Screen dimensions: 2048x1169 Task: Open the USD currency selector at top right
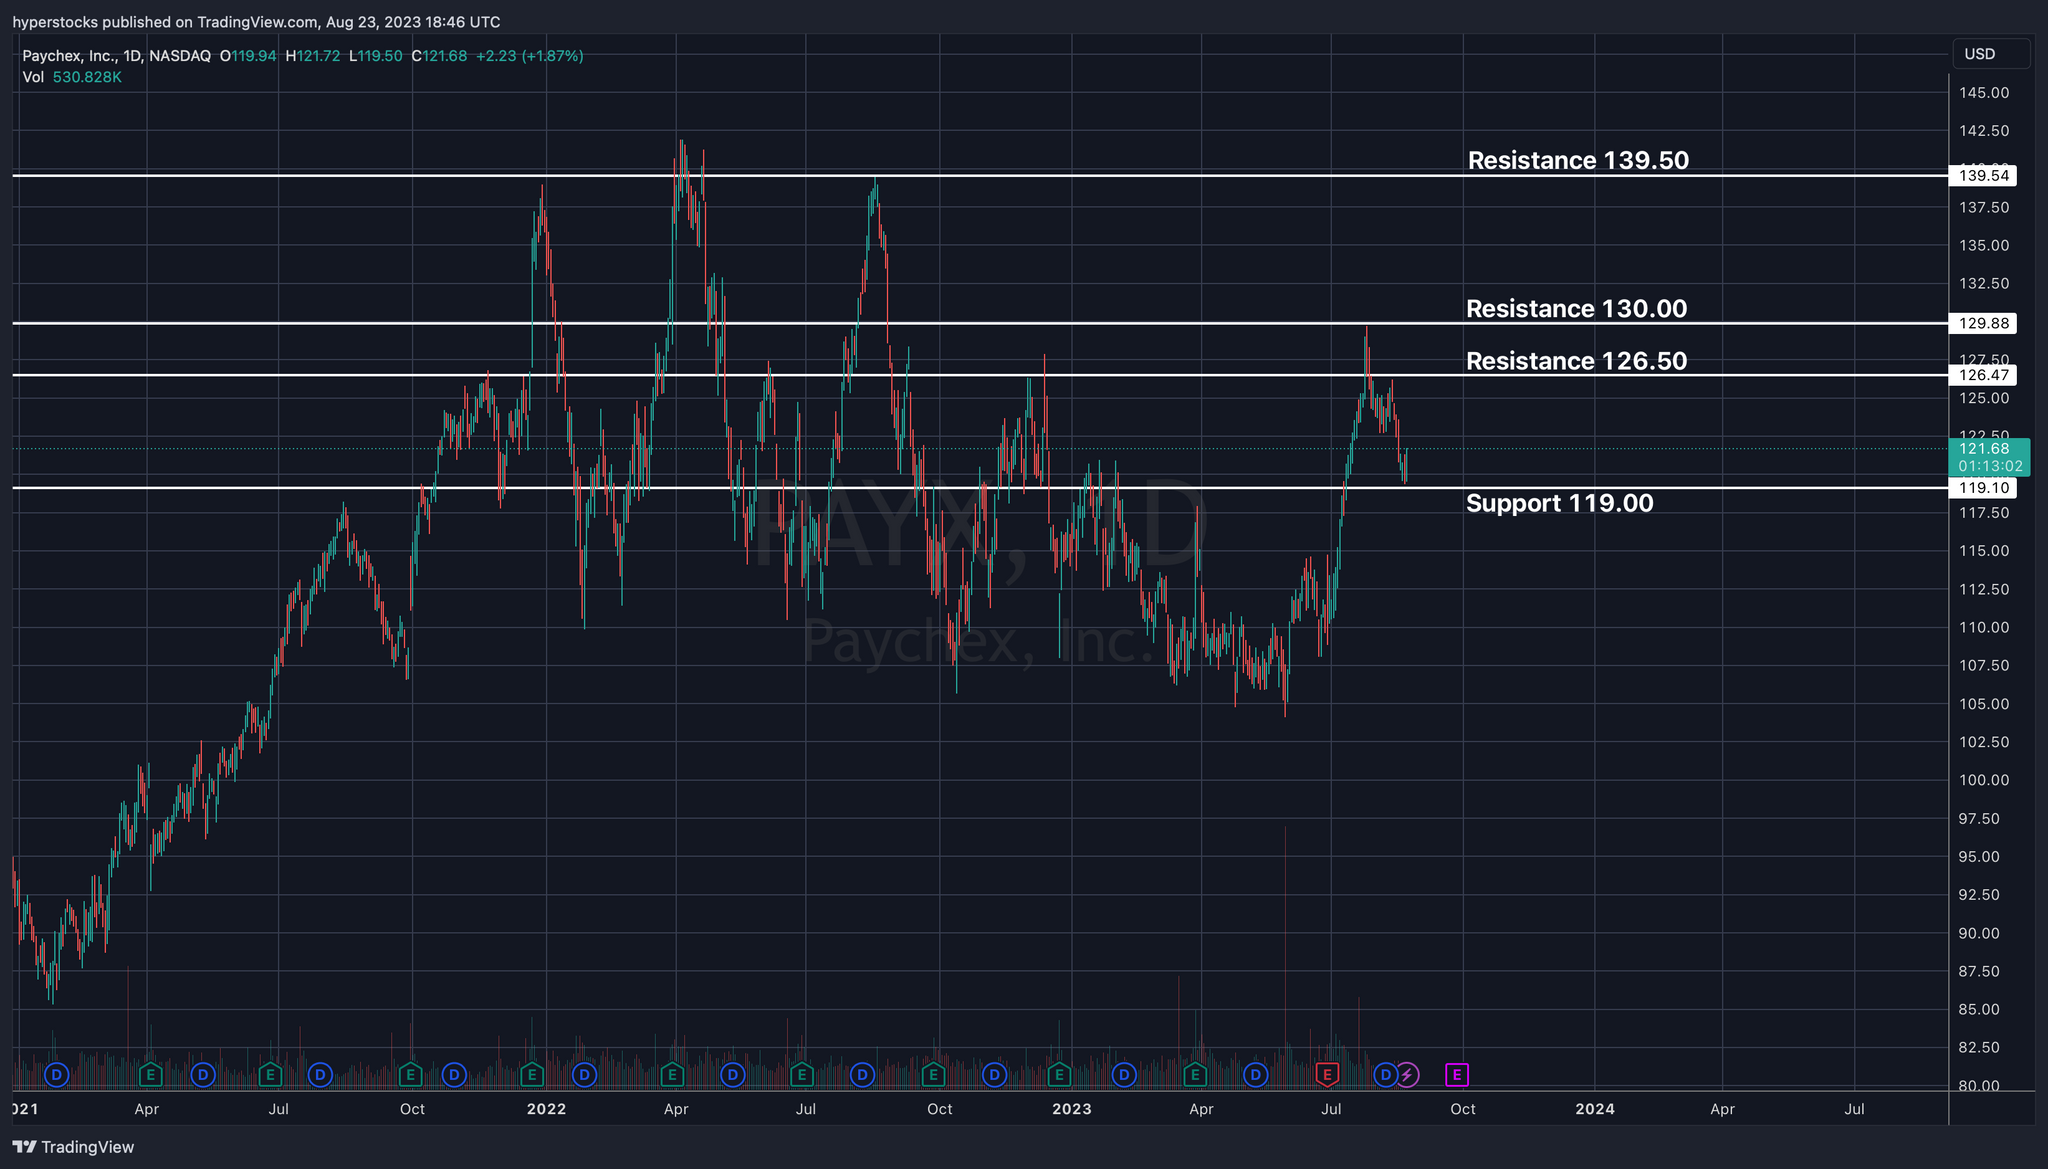1990,54
